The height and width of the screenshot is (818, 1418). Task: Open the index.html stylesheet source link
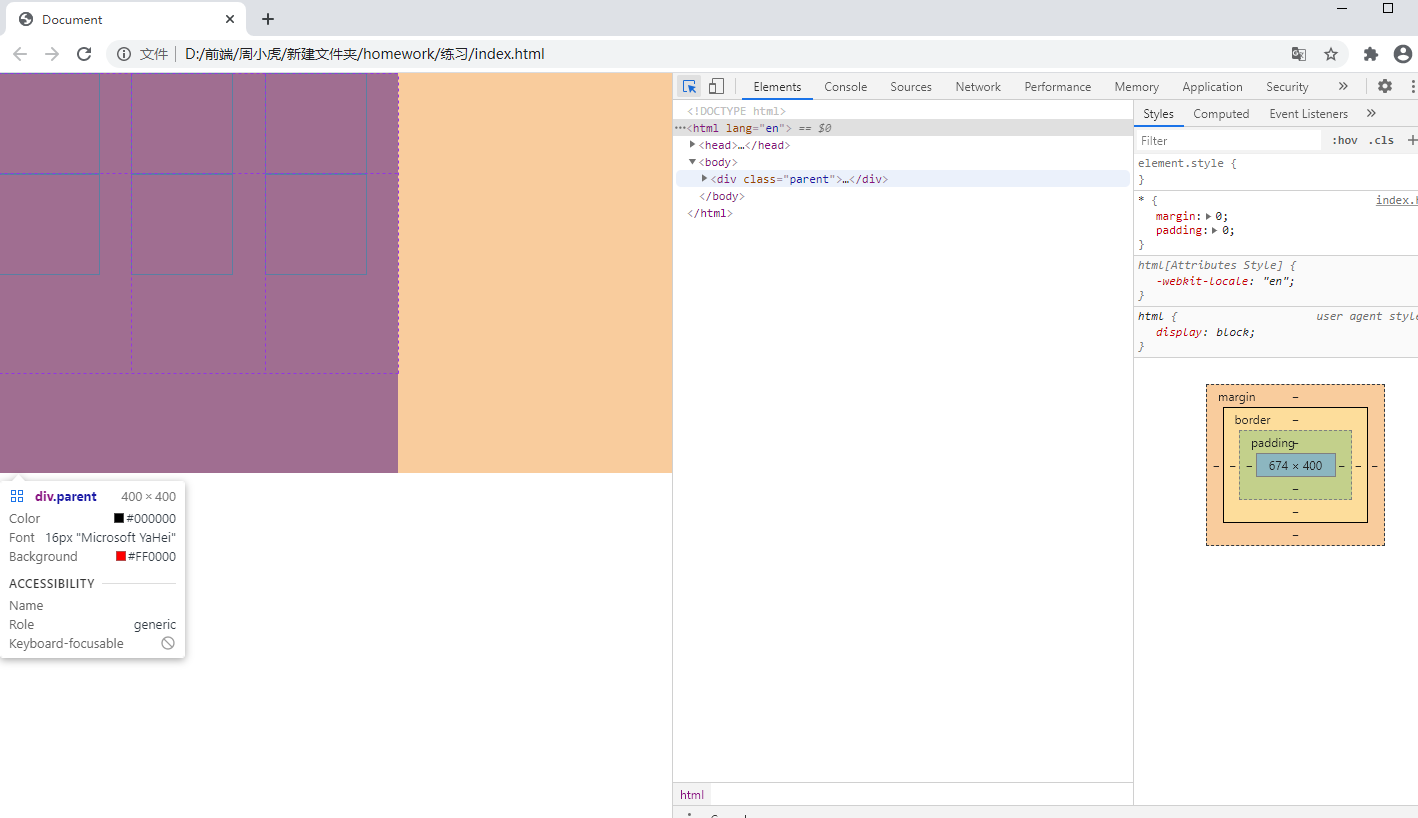pyautogui.click(x=1397, y=200)
